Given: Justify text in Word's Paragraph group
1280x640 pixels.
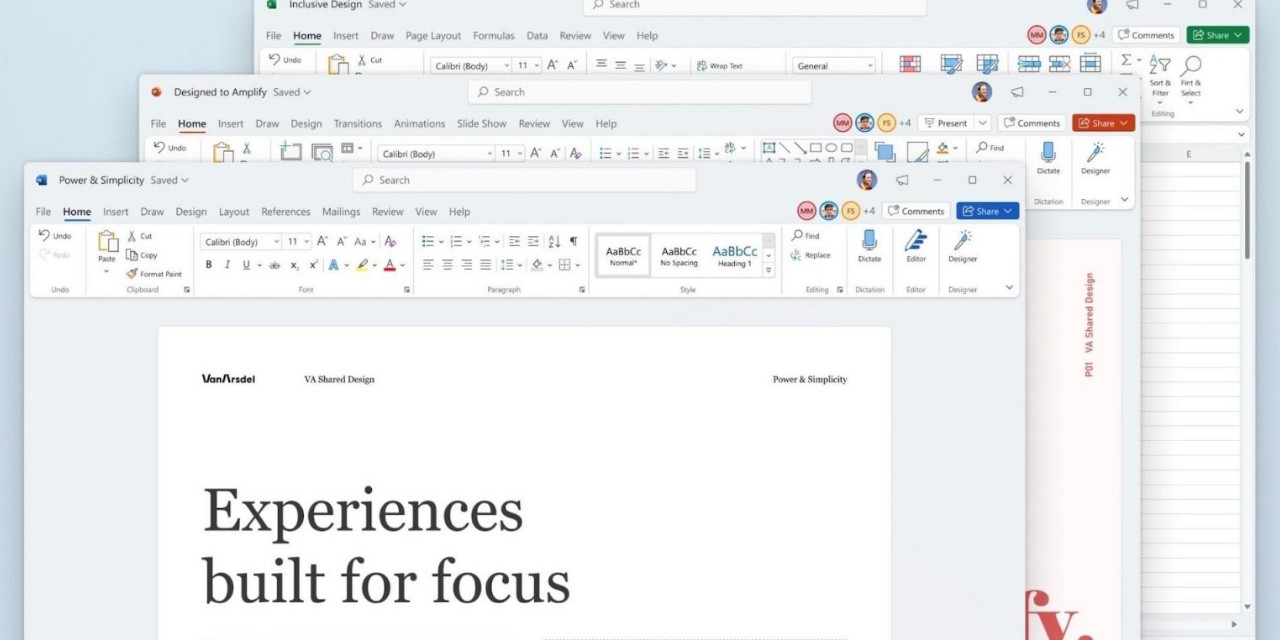Looking at the screenshot, I should (485, 265).
